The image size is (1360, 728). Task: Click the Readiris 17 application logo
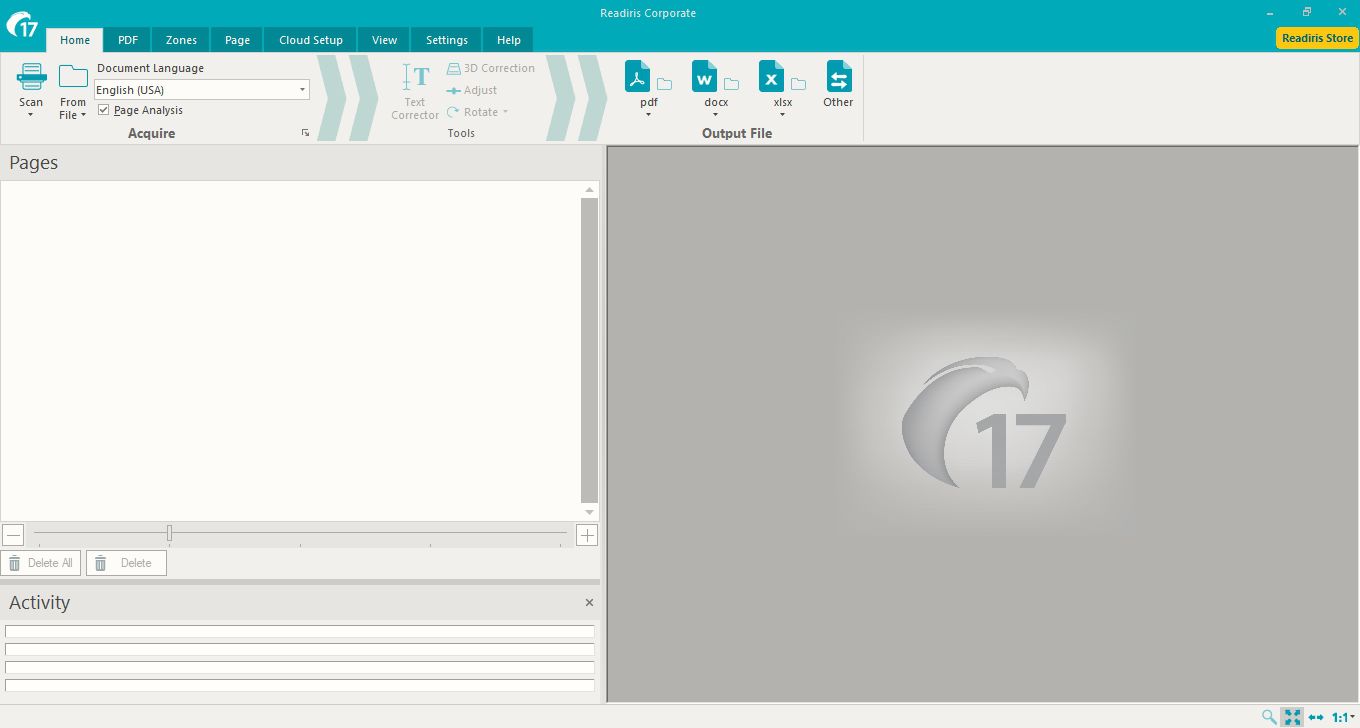point(22,23)
